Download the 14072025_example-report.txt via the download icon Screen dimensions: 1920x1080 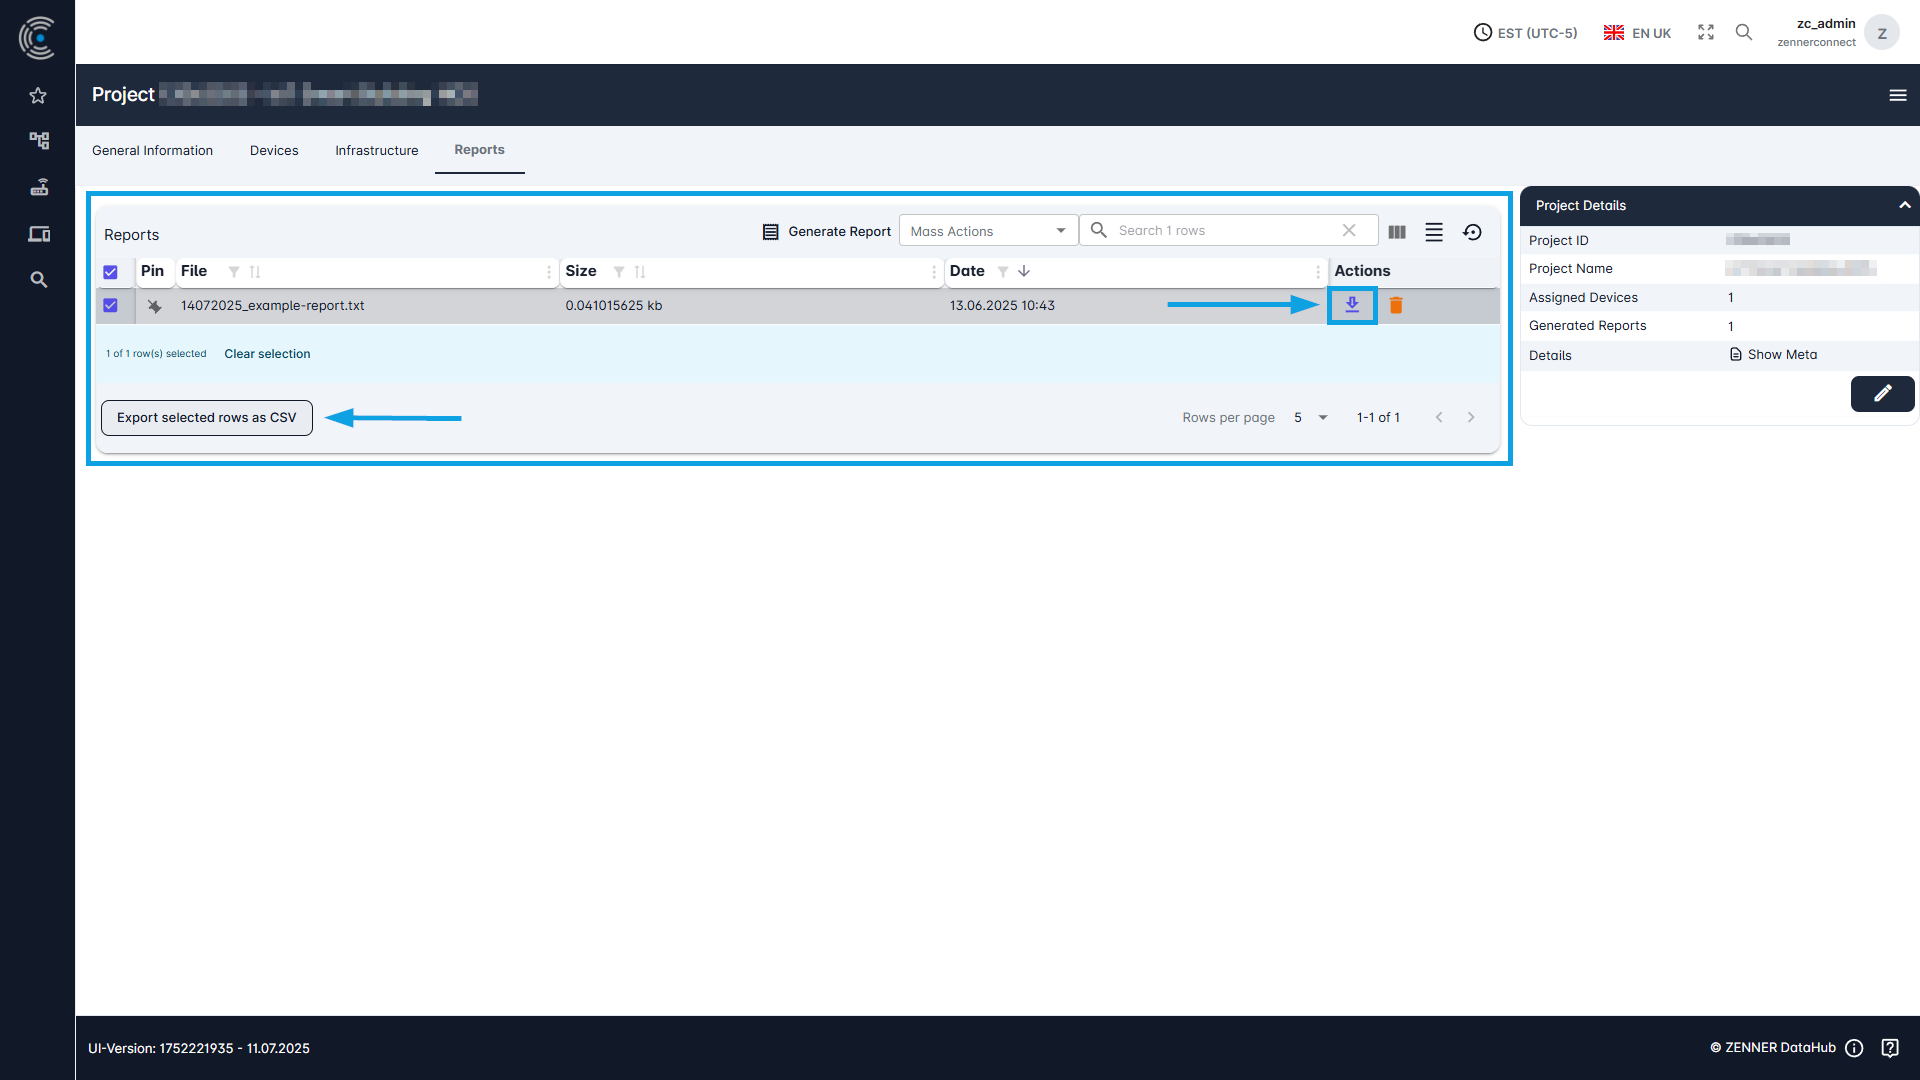(x=1352, y=305)
